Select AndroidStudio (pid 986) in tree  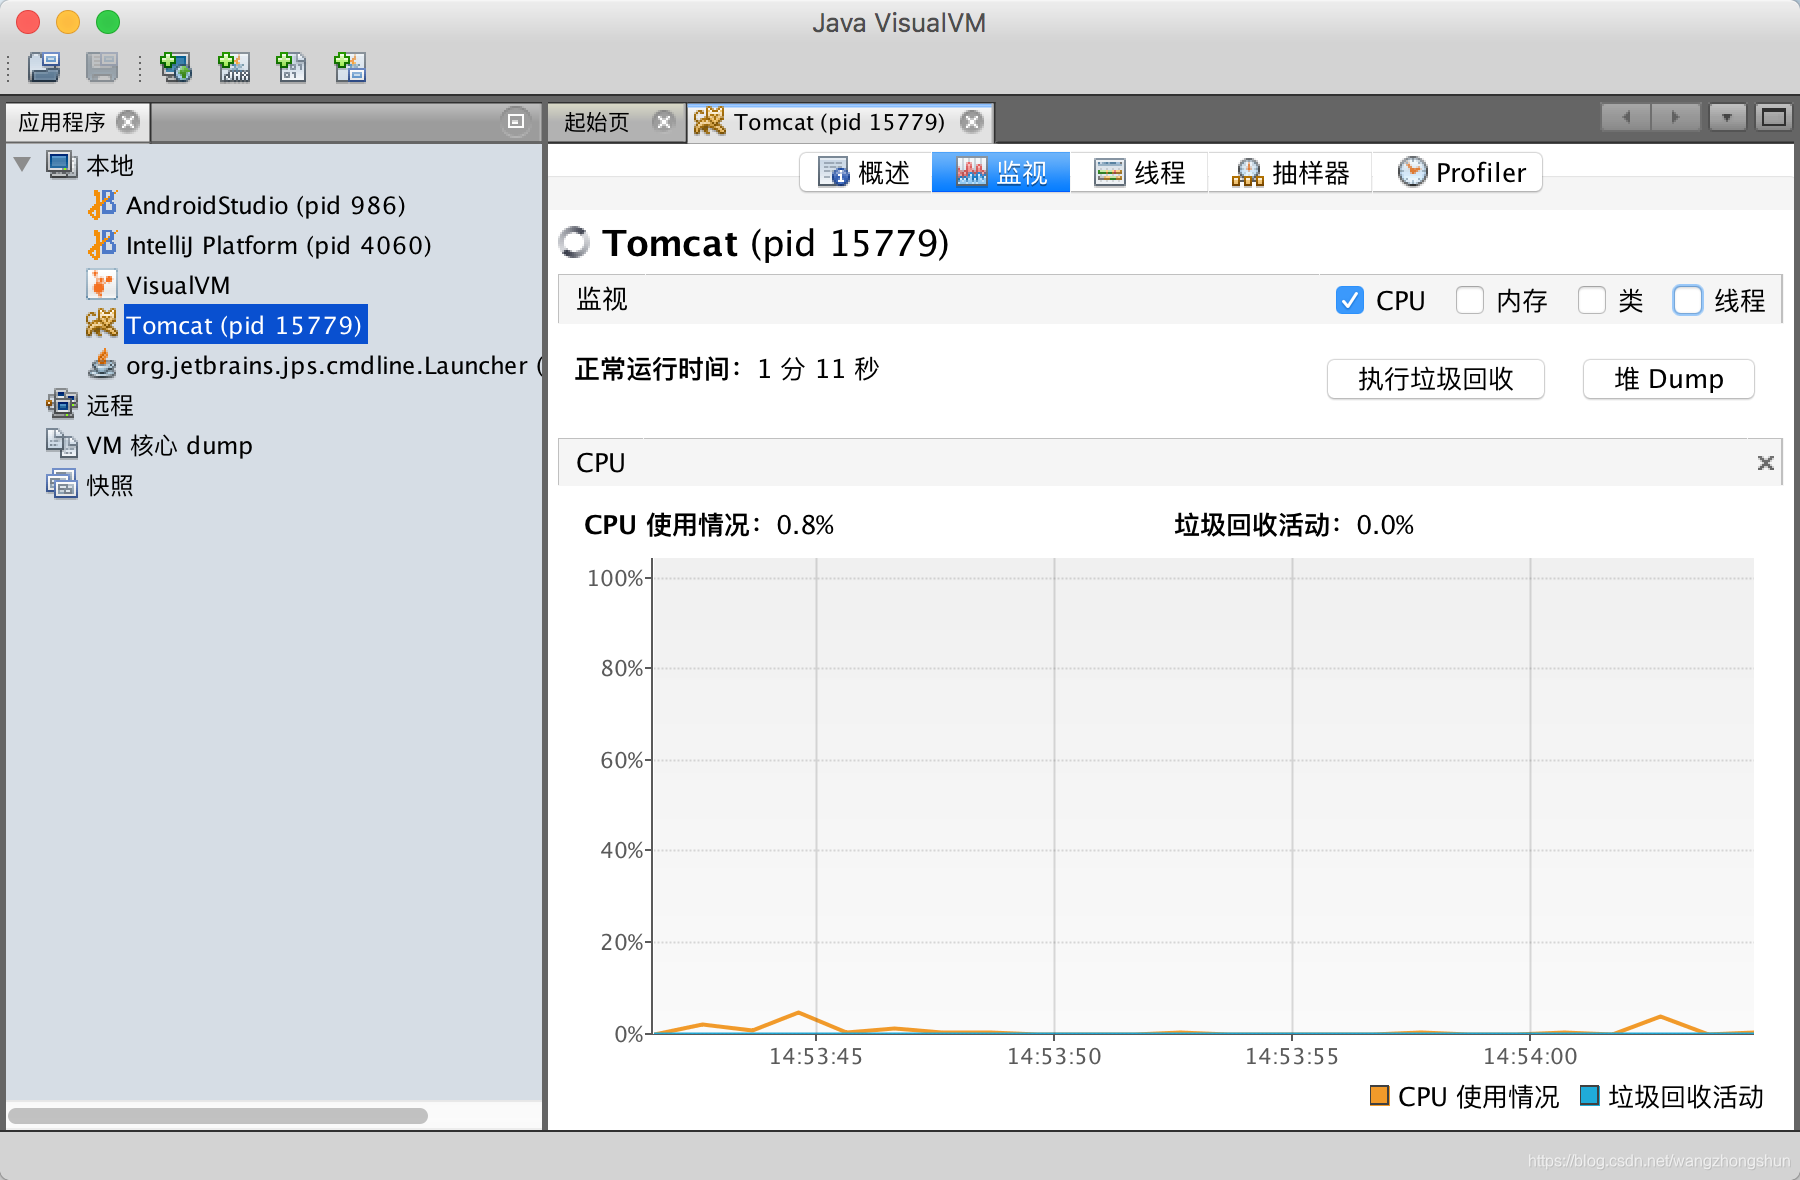point(265,205)
